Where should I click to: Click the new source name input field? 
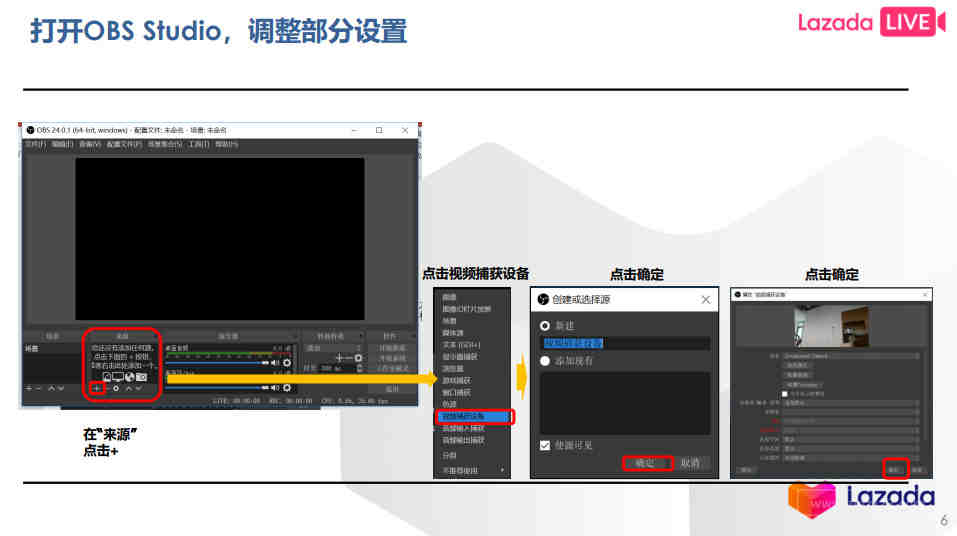625,343
